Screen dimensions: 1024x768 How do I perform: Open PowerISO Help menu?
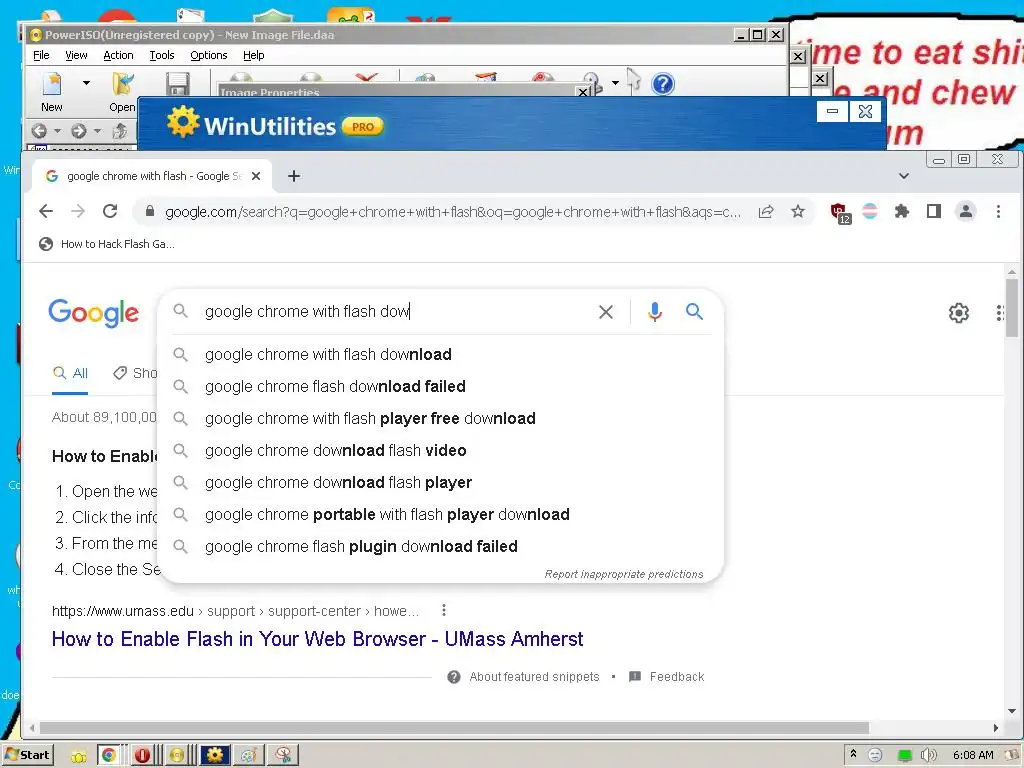[253, 56]
